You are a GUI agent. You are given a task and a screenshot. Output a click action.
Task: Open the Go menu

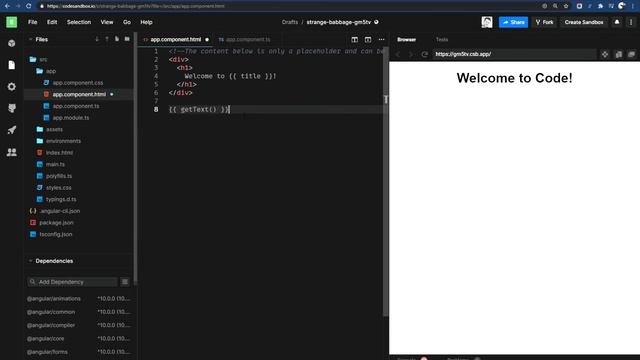tap(127, 22)
